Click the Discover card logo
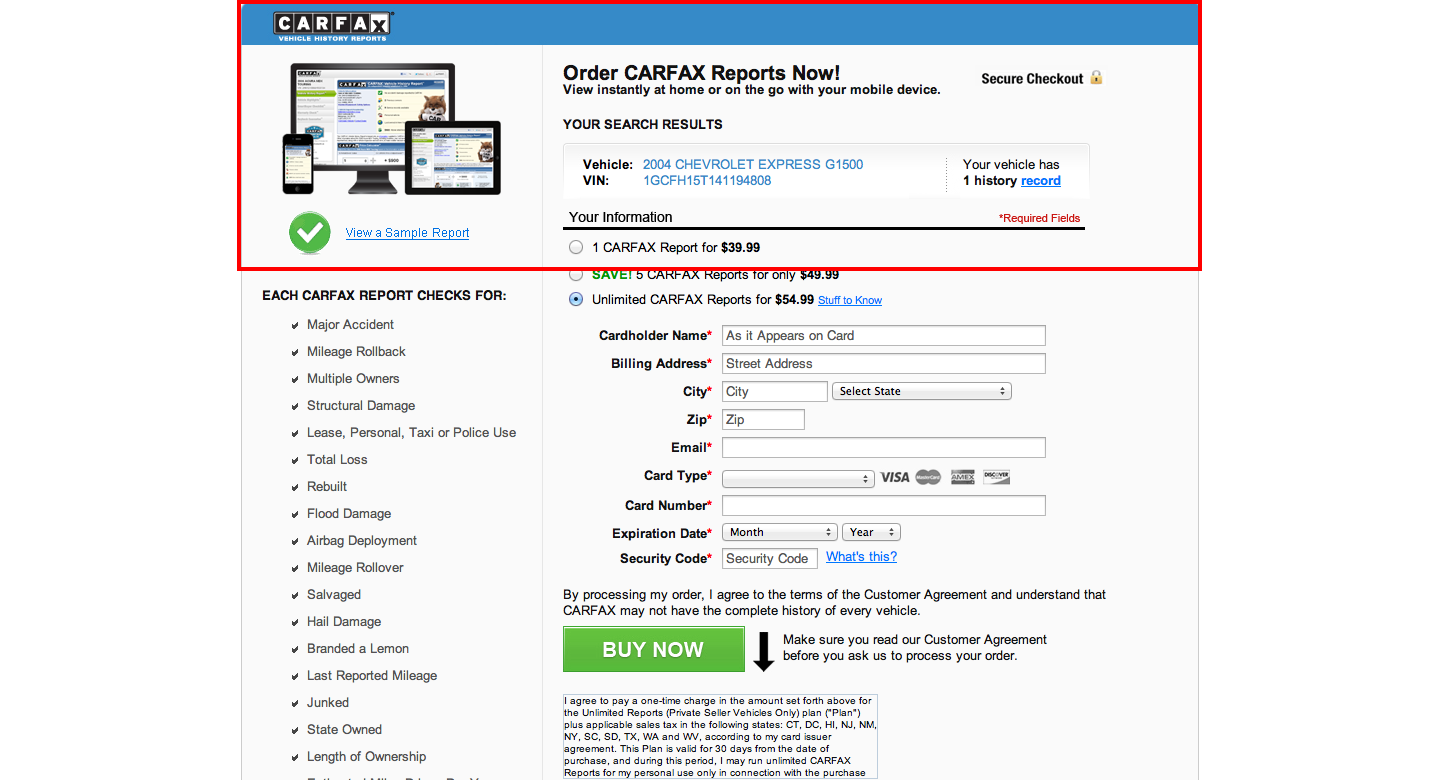This screenshot has height=780, width=1440. pyautogui.click(x=997, y=477)
